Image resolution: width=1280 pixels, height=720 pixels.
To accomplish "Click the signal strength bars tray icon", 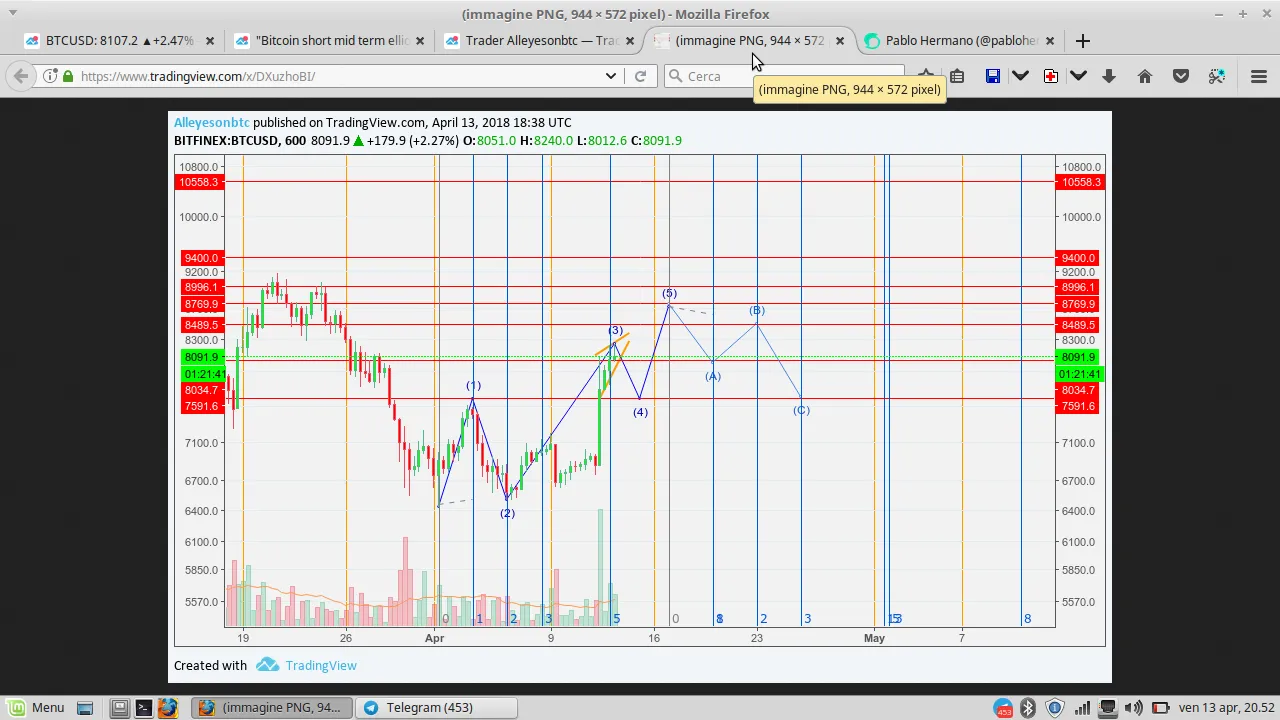I will click(1082, 708).
